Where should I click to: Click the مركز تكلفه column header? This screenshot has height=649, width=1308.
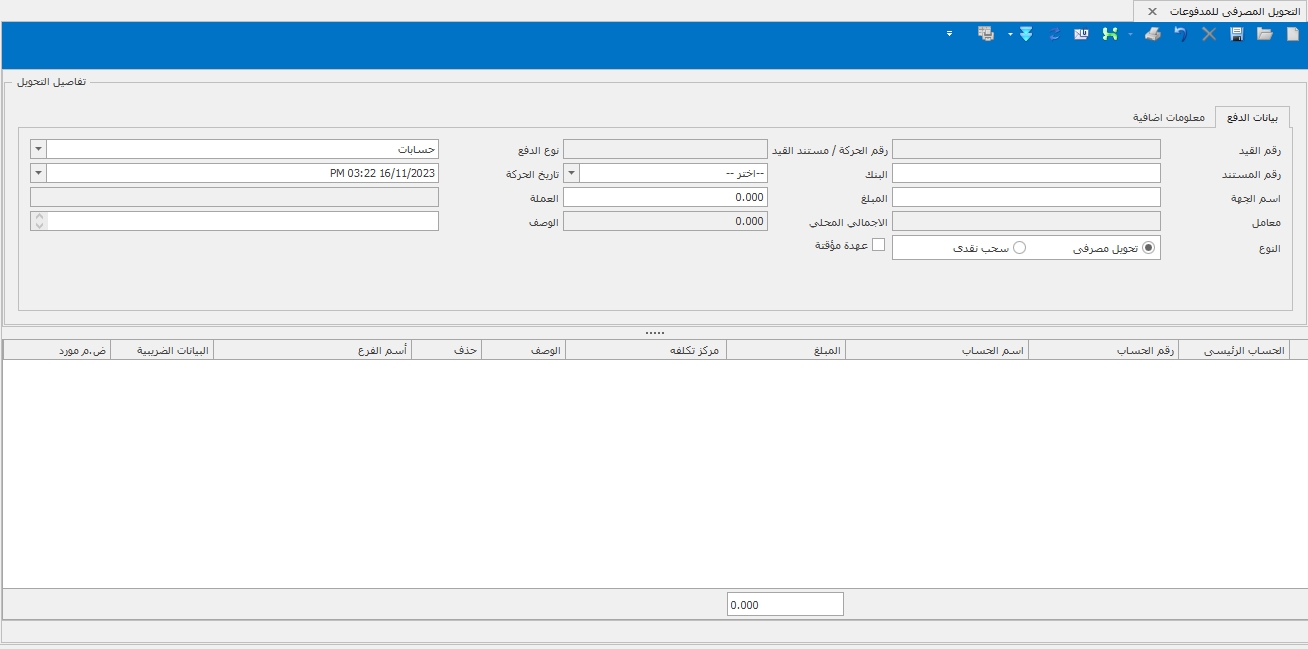pos(645,350)
